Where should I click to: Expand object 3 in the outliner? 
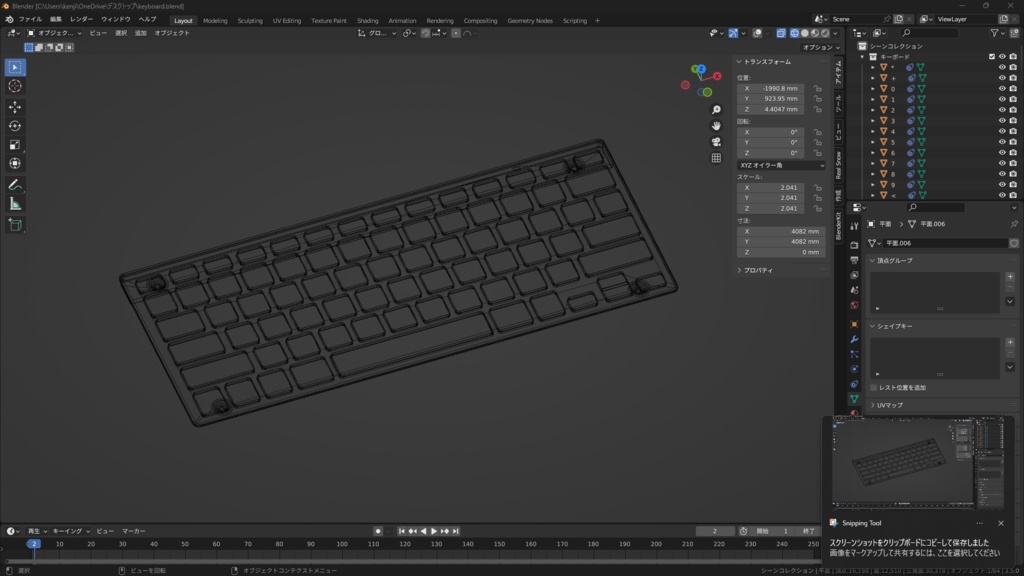point(874,119)
